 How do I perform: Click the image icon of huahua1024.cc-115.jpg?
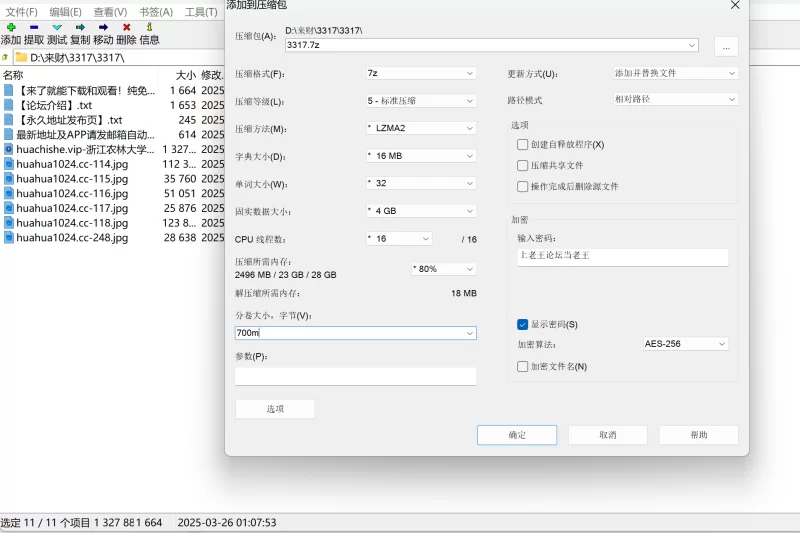coord(9,179)
